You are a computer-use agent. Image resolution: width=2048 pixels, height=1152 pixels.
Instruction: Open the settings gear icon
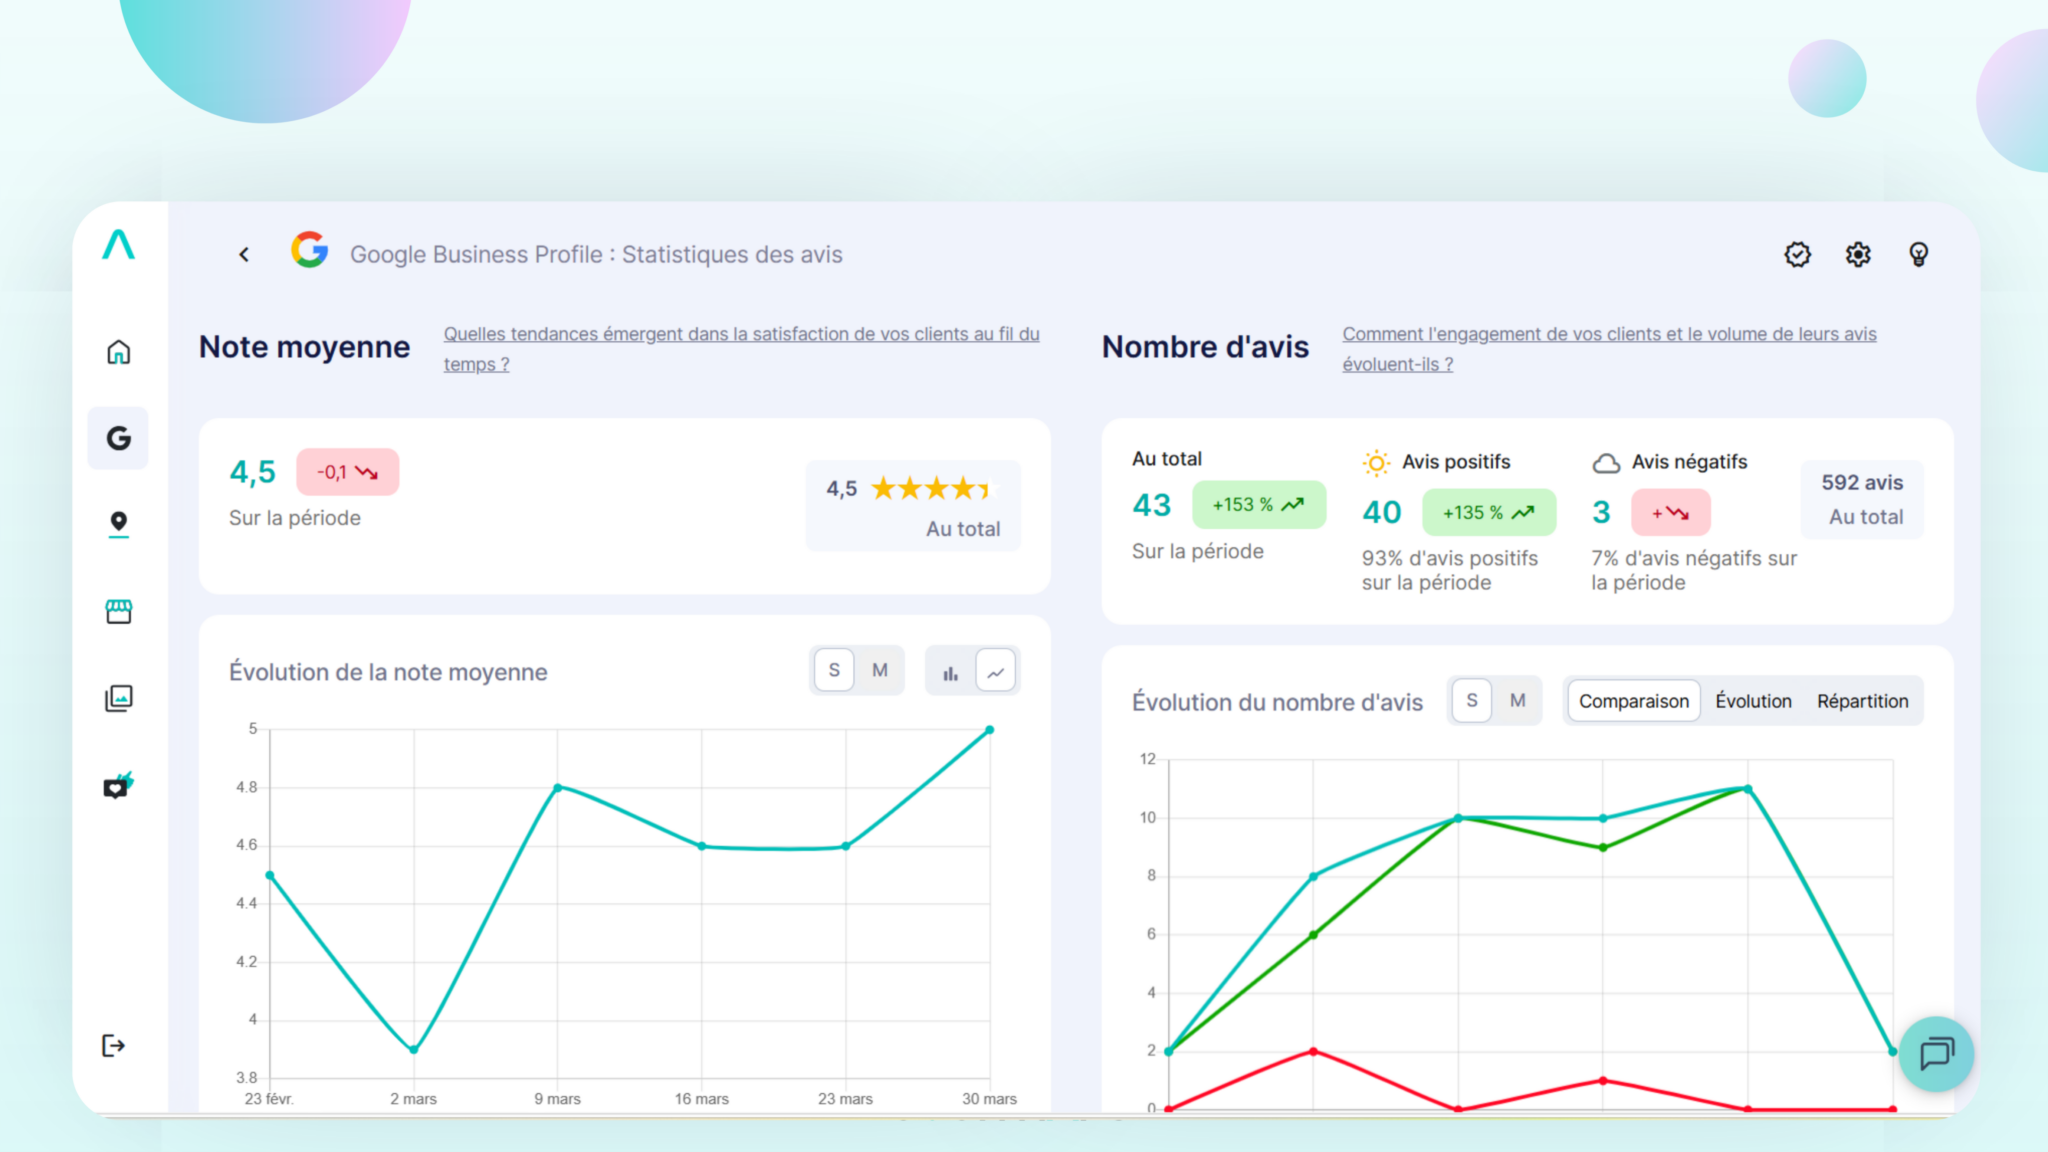tap(1858, 255)
